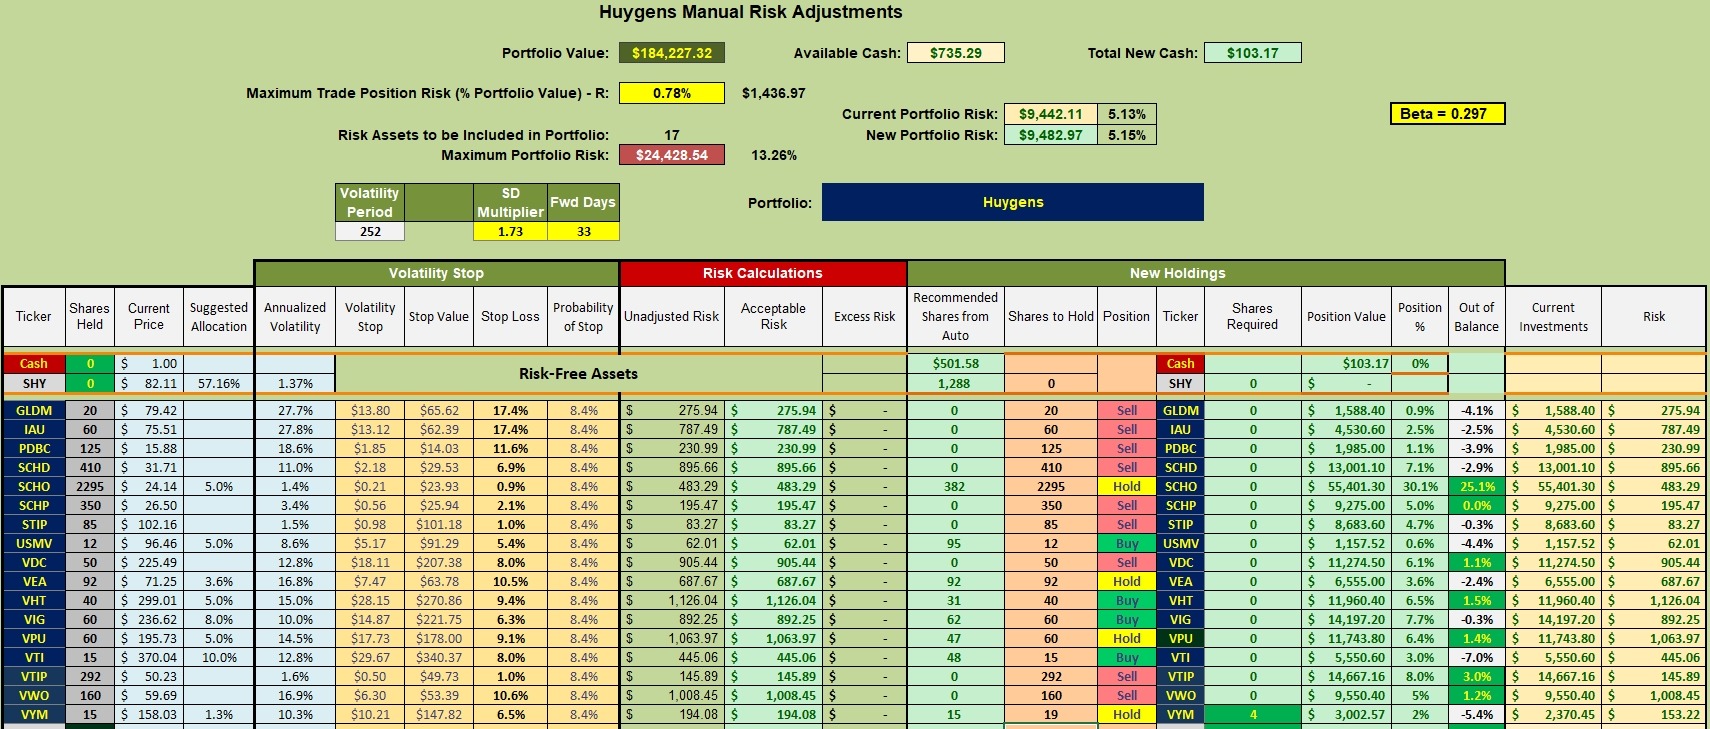Select the VHT unadjusted risk 1,126.04
This screenshot has width=1710, height=729.
pos(671,600)
